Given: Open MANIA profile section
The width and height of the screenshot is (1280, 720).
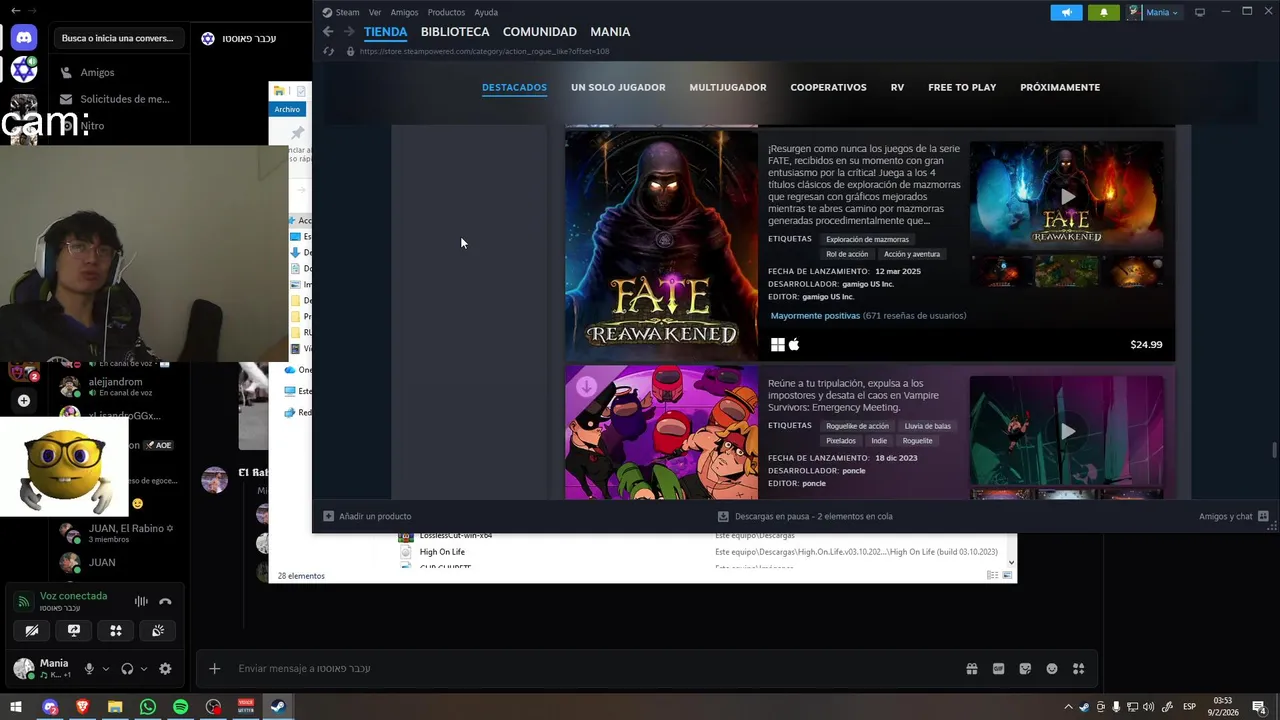Looking at the screenshot, I should coord(610,32).
